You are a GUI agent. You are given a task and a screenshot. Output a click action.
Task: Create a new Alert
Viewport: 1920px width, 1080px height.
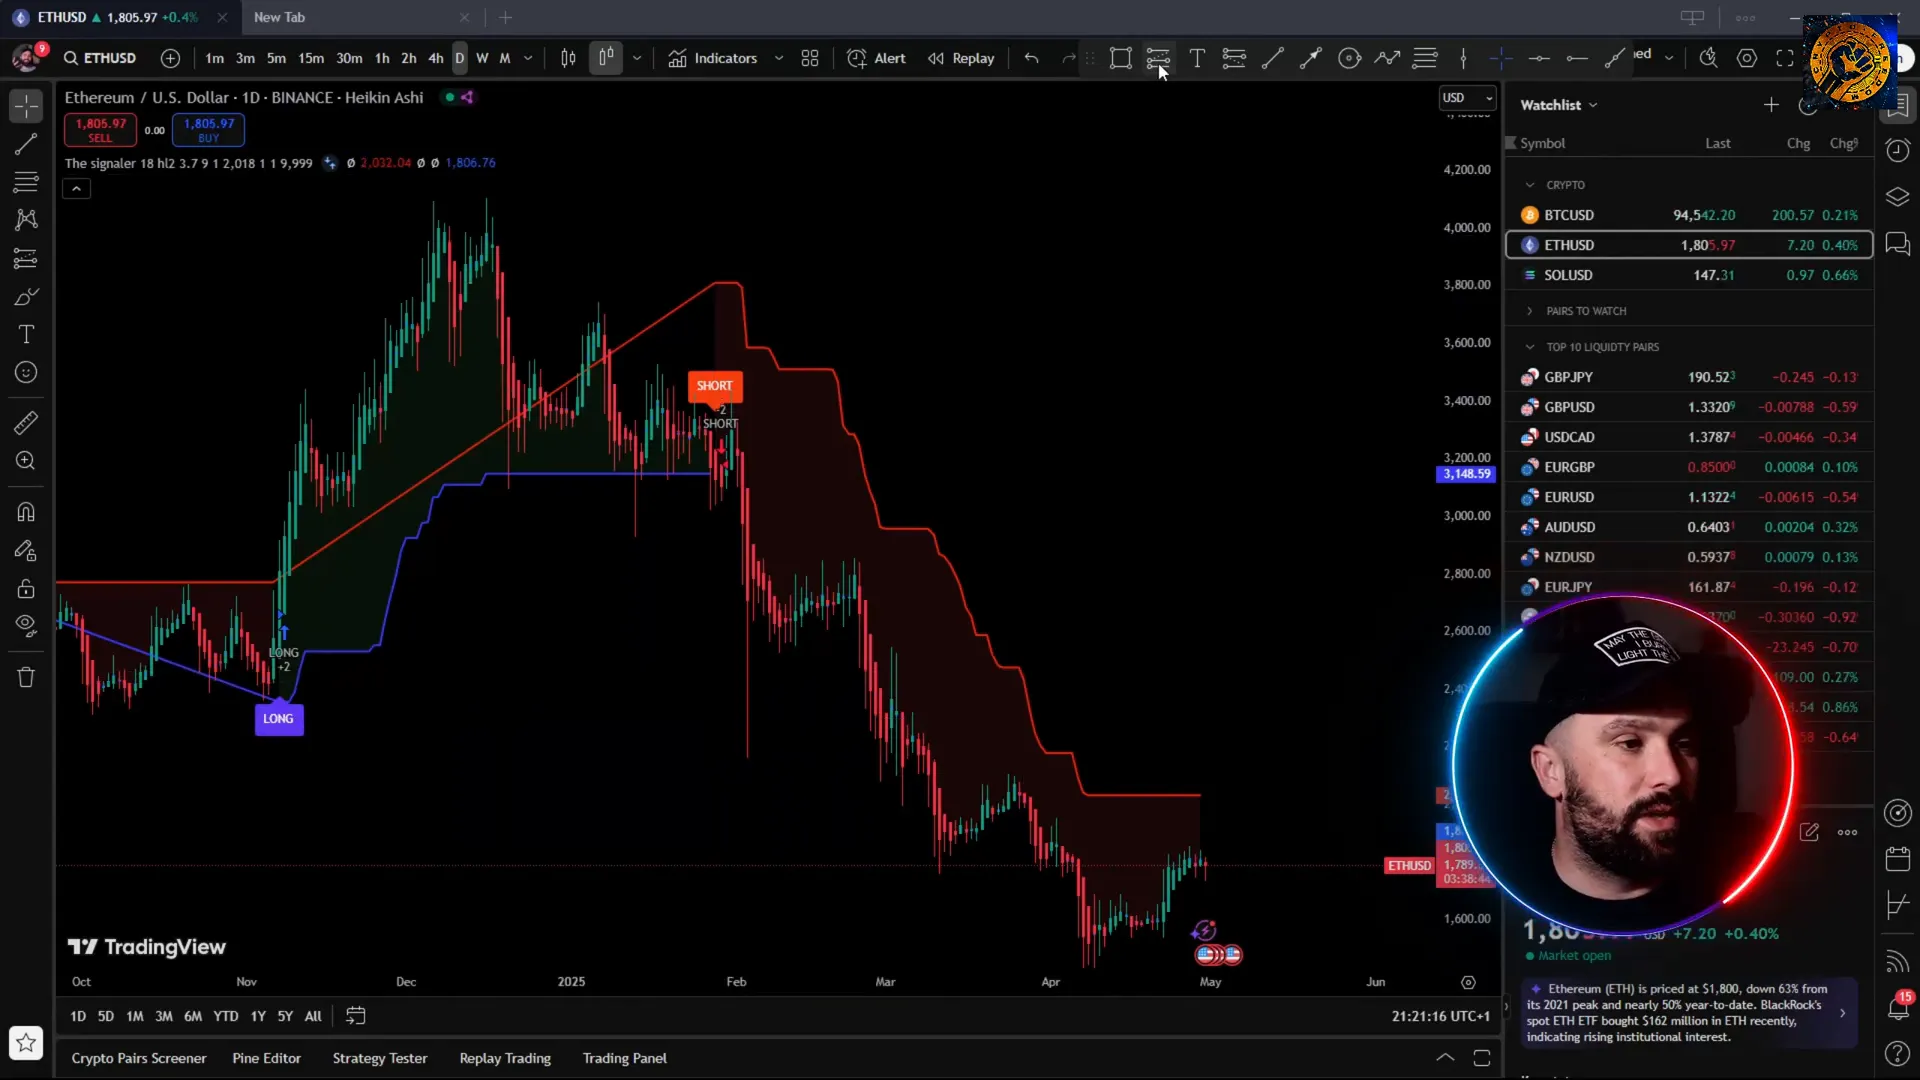[876, 58]
